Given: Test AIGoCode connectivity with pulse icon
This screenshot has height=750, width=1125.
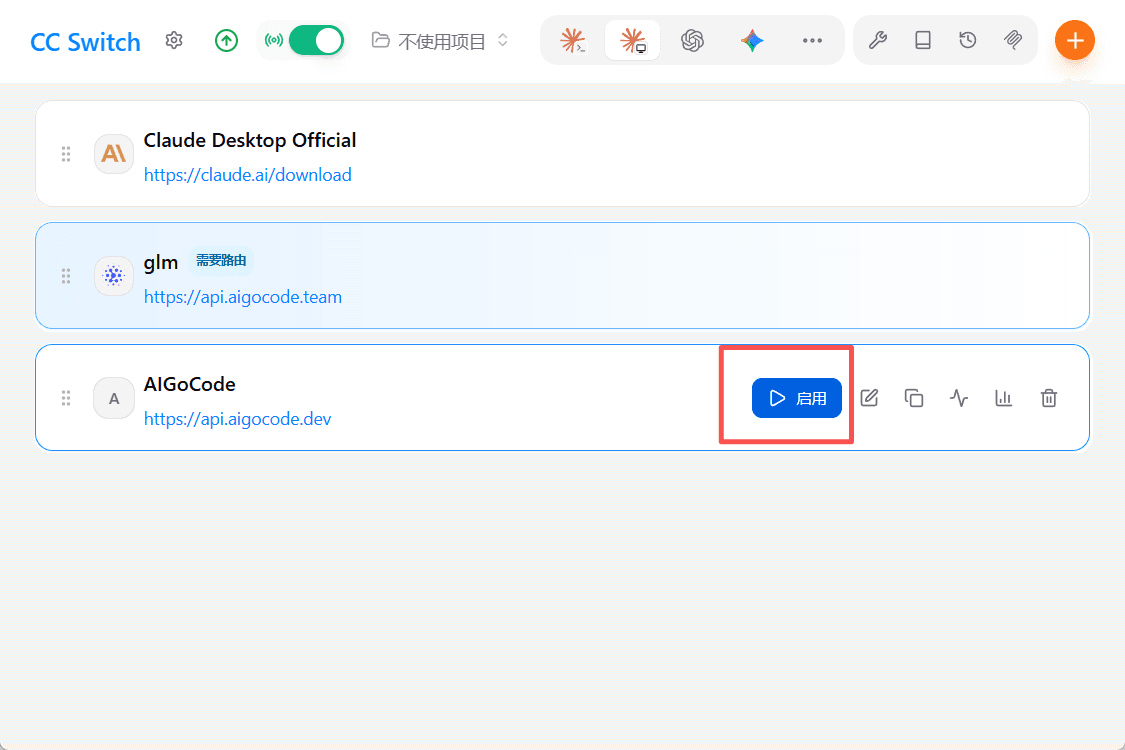Looking at the screenshot, I should coord(959,398).
